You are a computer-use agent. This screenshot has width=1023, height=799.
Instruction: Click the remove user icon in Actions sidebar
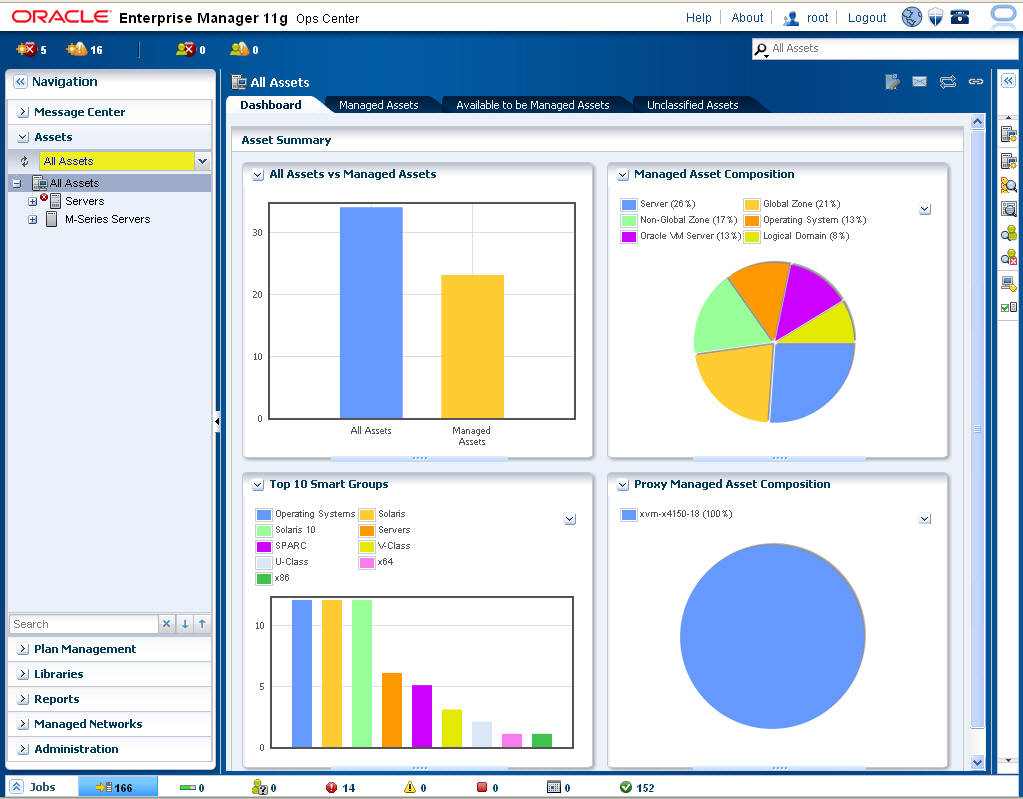click(1009, 258)
